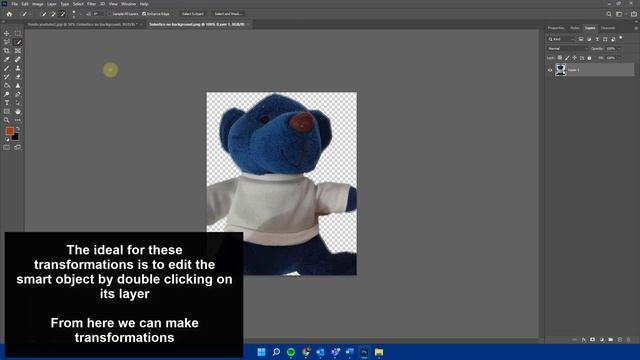Open the Edit menu
This screenshot has width=640, height=360.
coord(25,4)
